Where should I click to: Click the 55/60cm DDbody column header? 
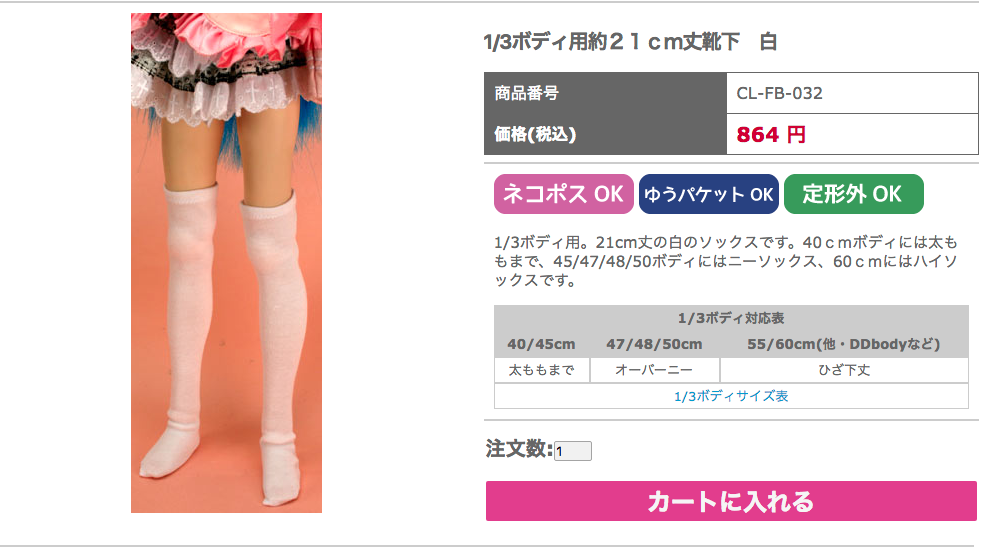pos(844,344)
